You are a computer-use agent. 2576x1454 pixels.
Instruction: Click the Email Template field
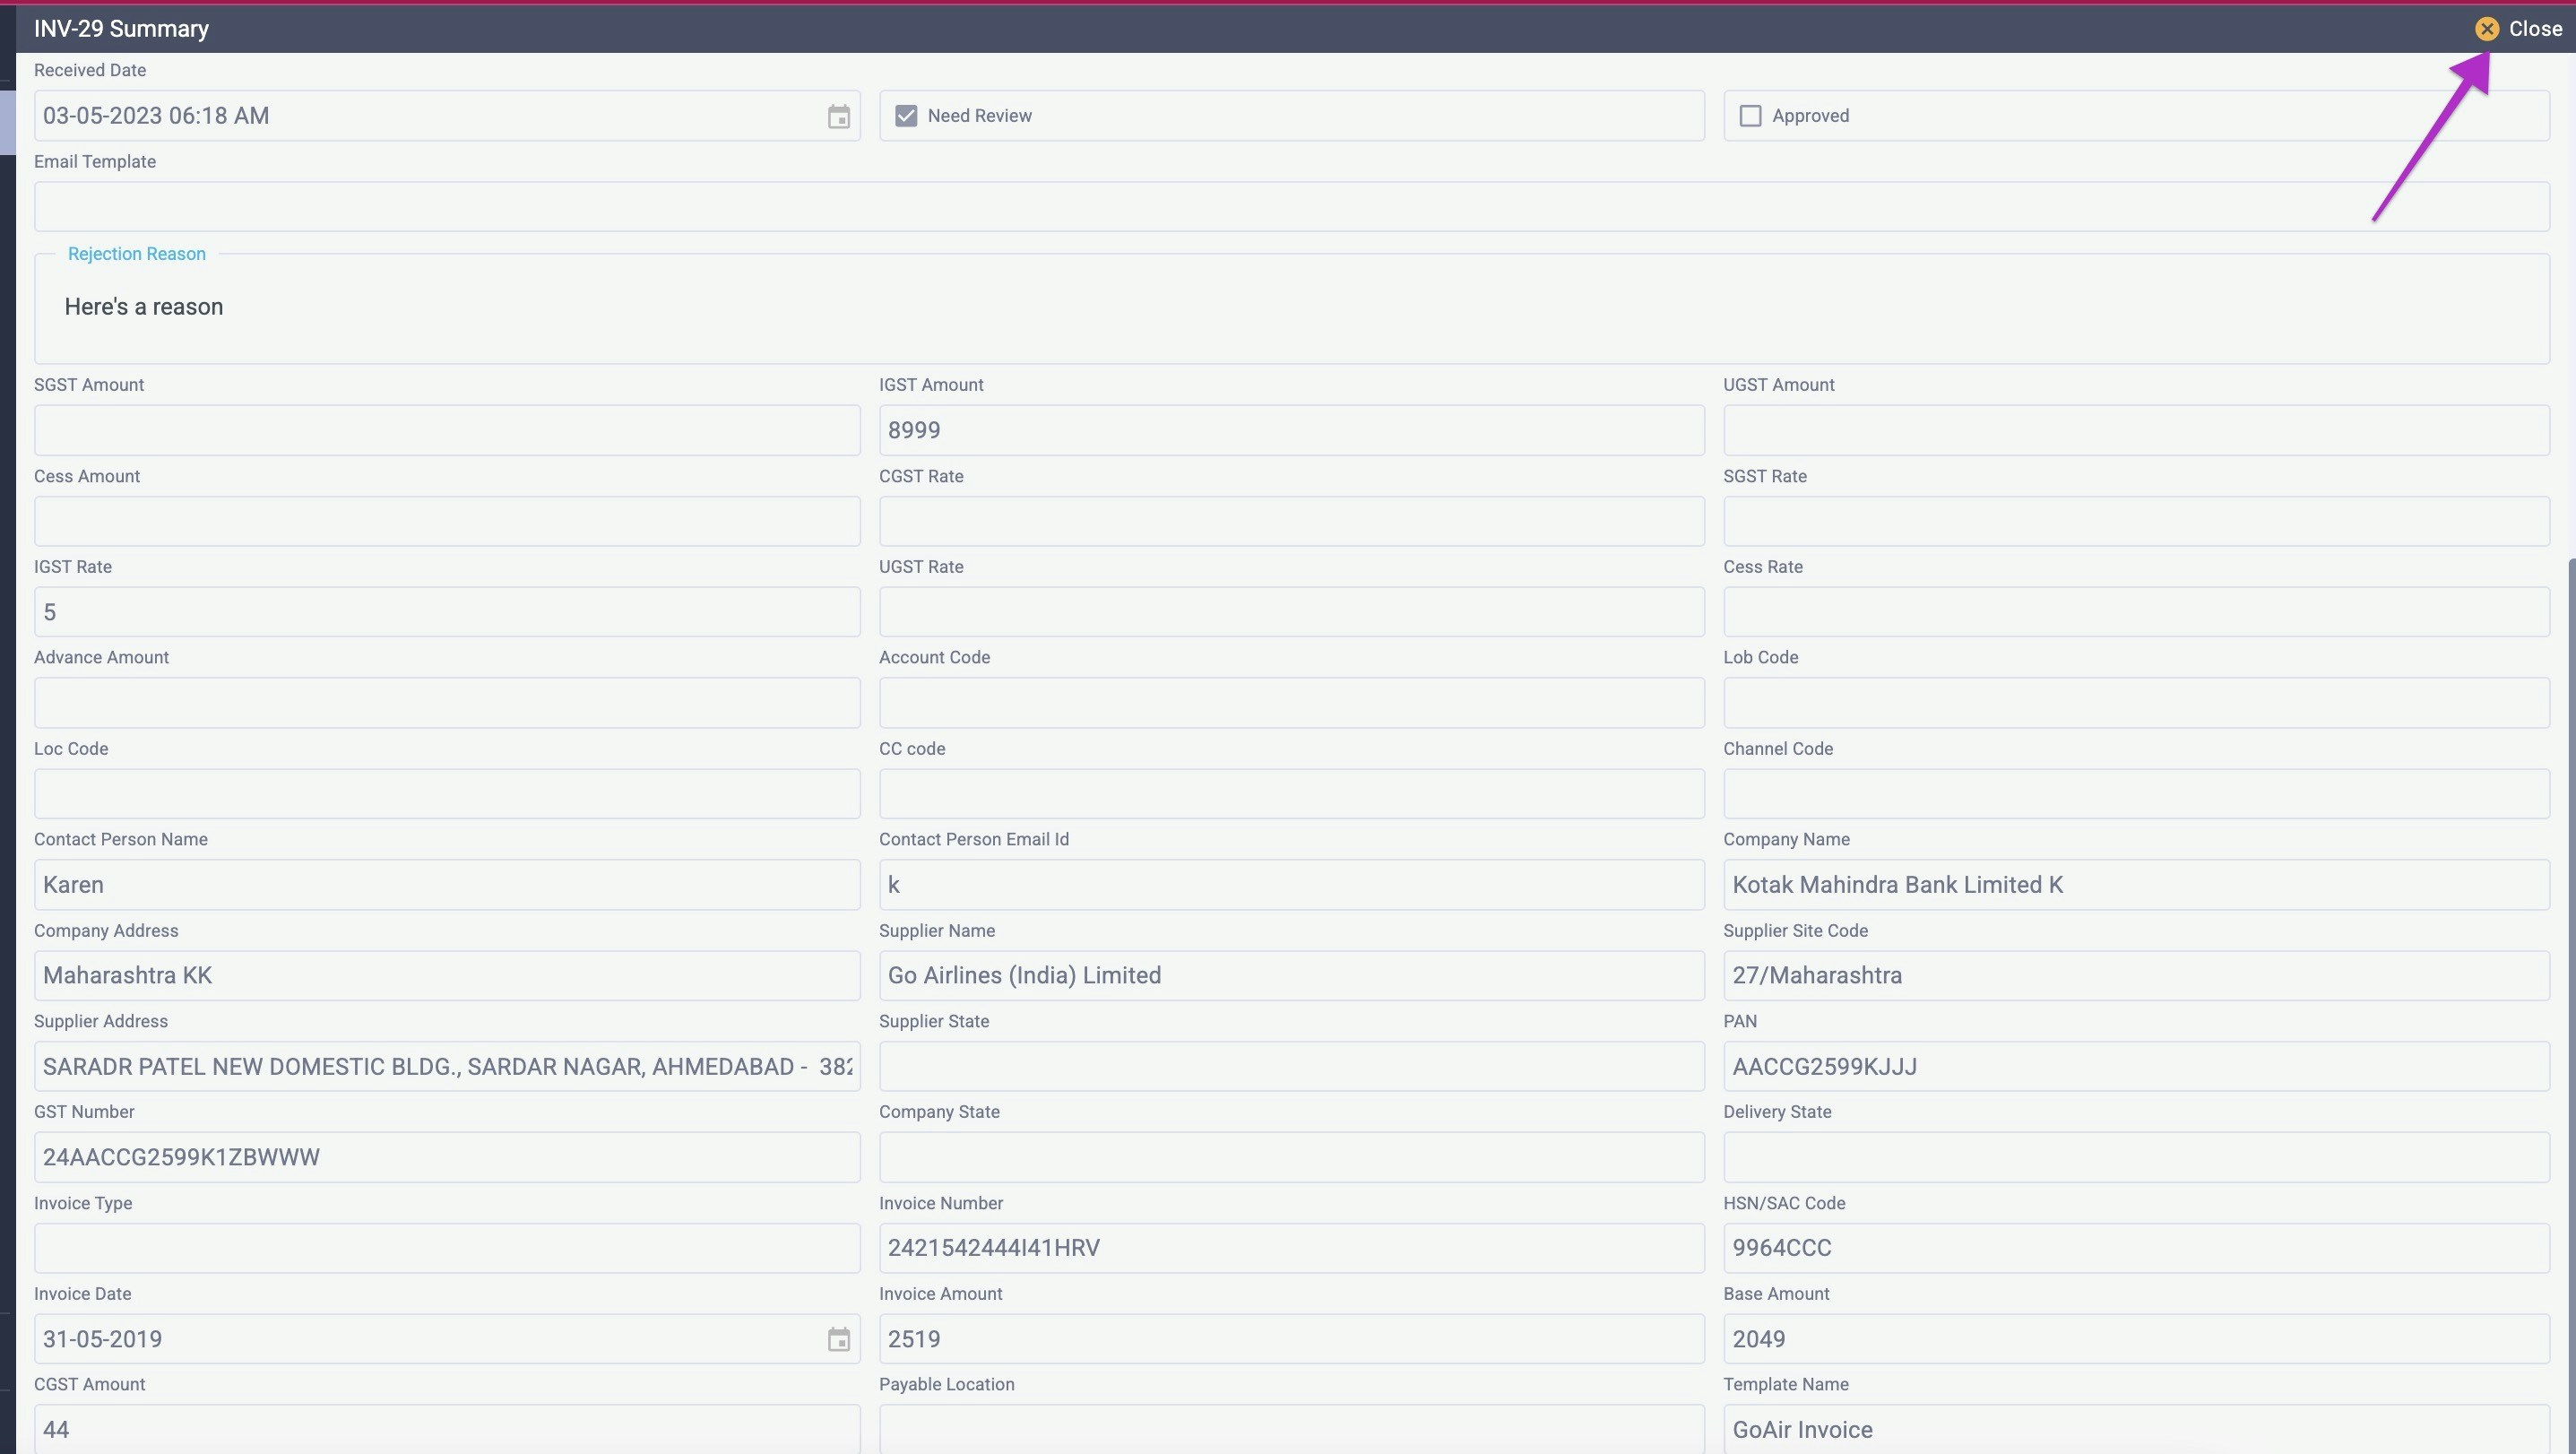tap(1290, 207)
